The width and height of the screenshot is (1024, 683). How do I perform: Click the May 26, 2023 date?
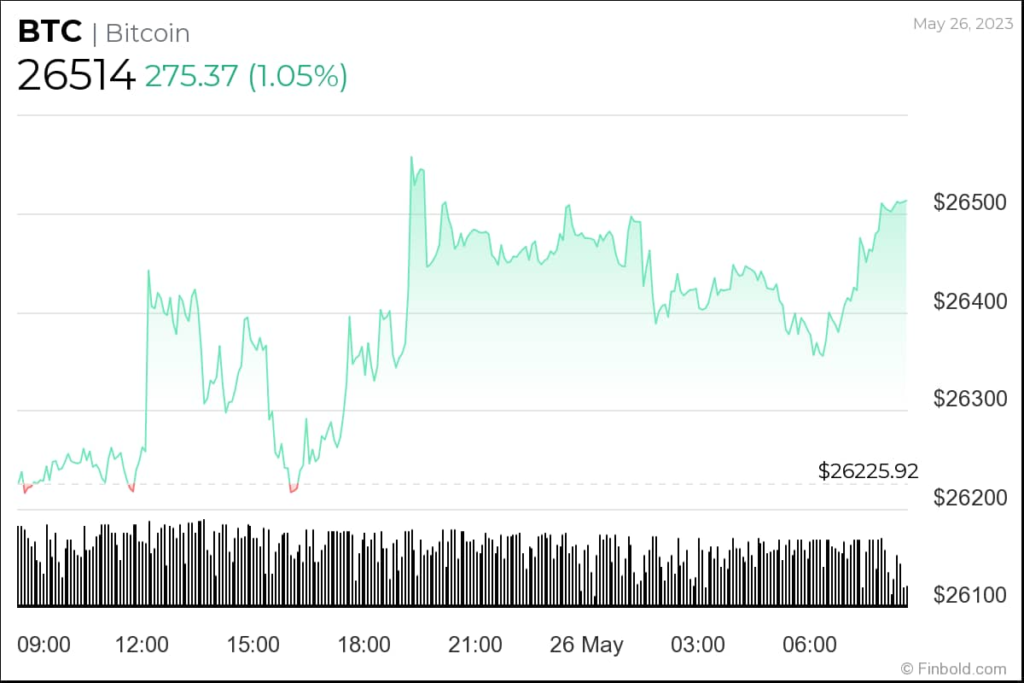tap(960, 24)
